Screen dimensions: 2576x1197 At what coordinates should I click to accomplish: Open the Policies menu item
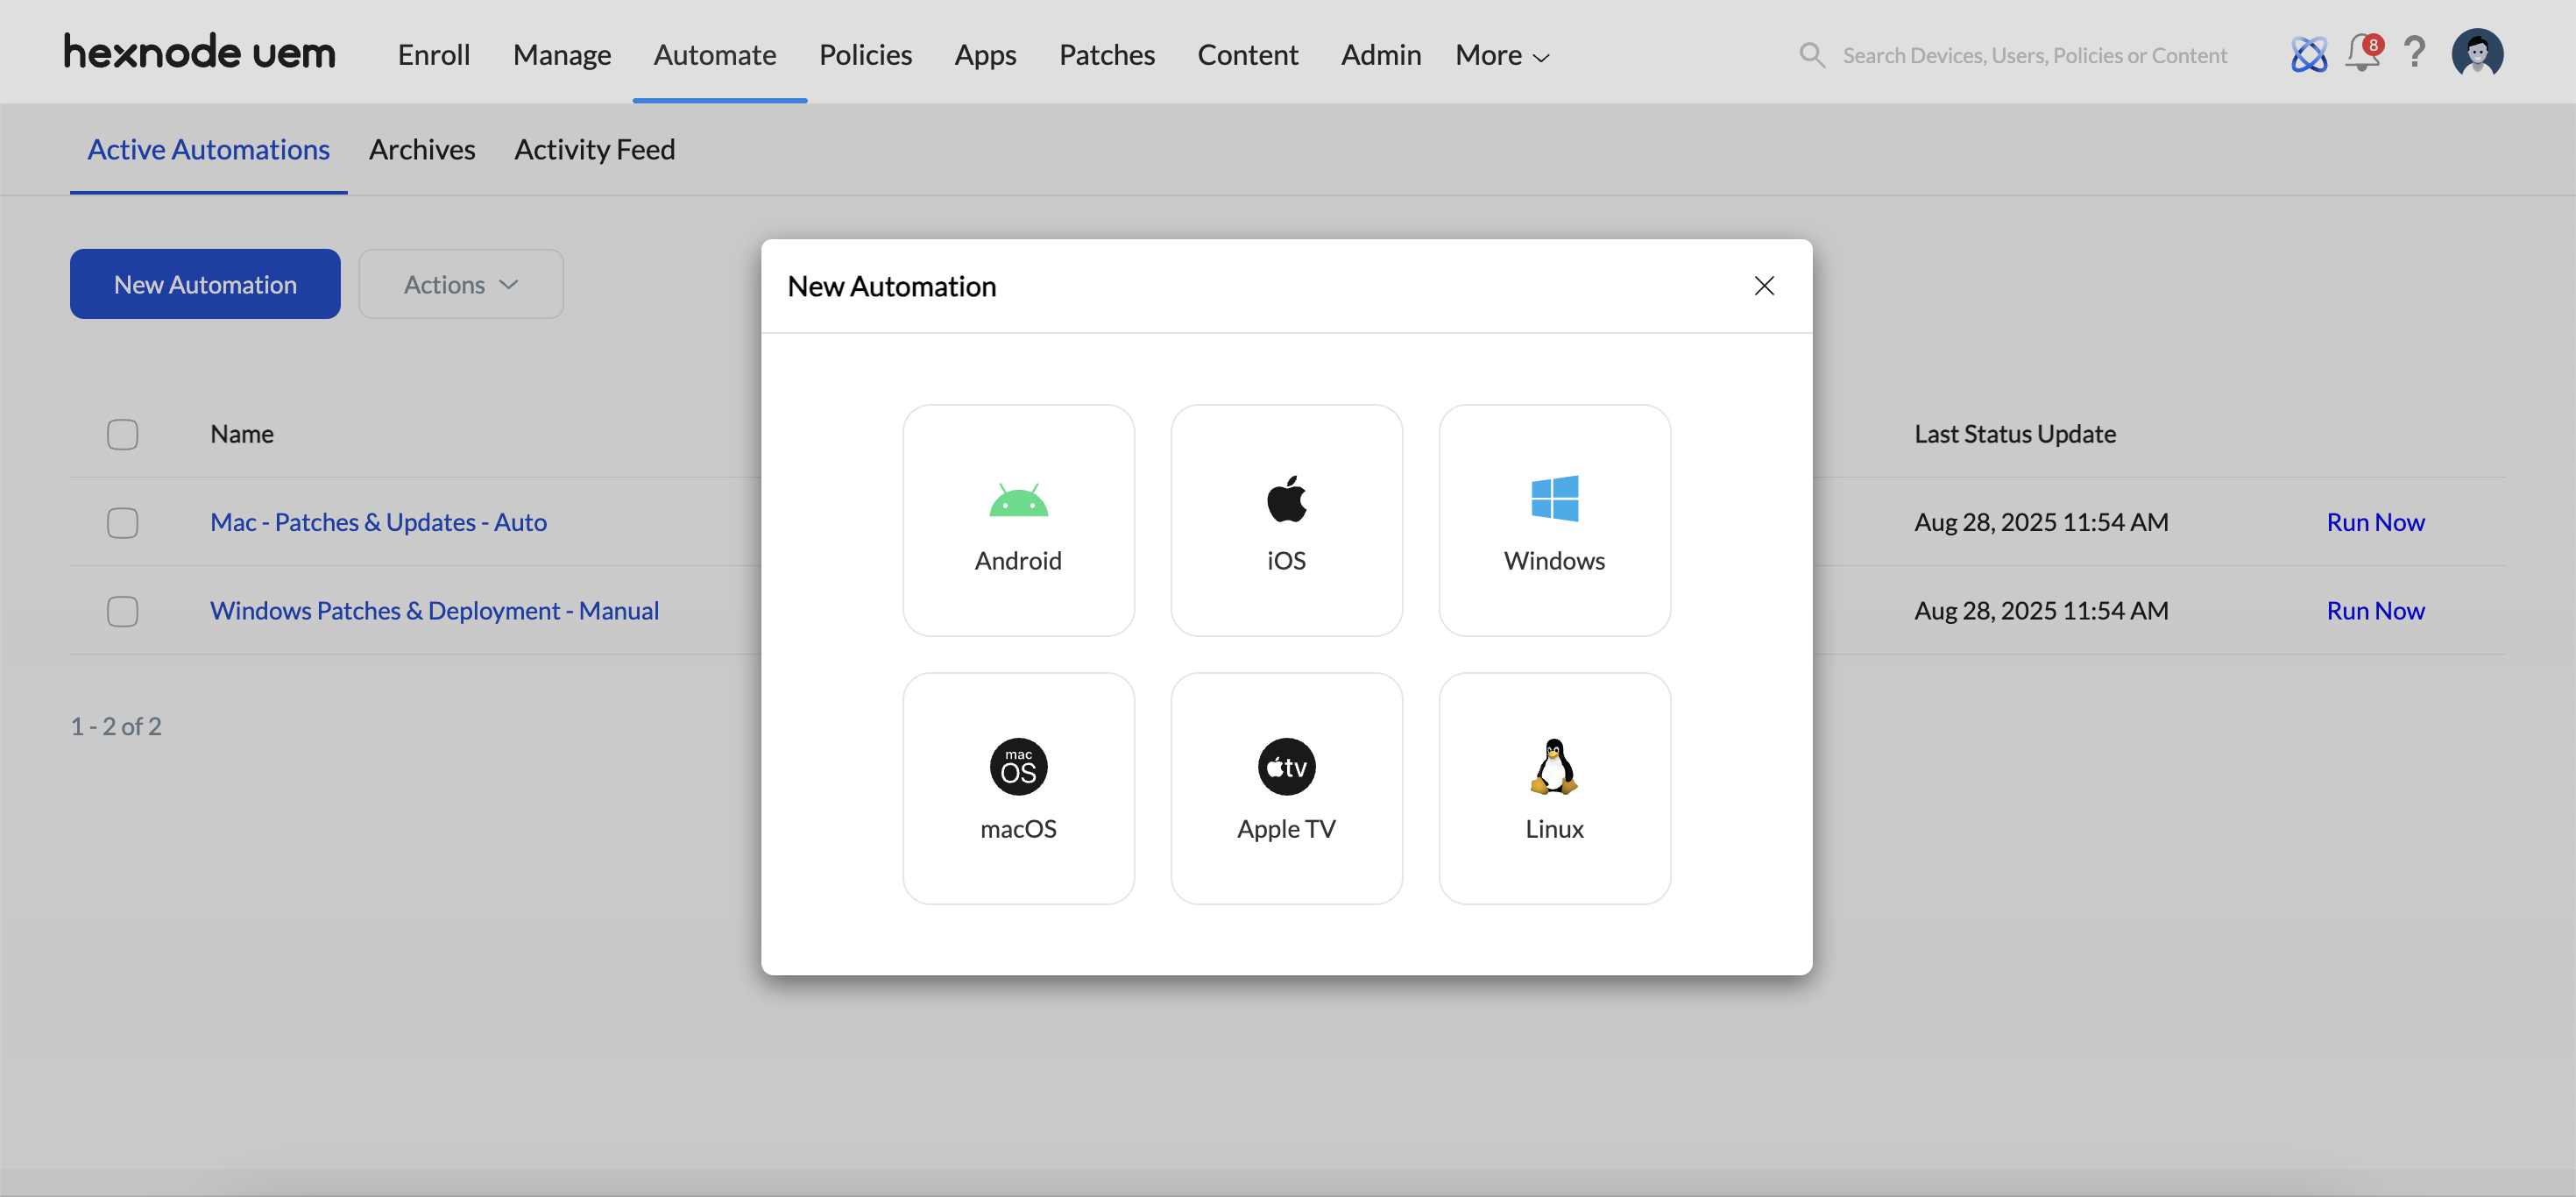point(865,55)
